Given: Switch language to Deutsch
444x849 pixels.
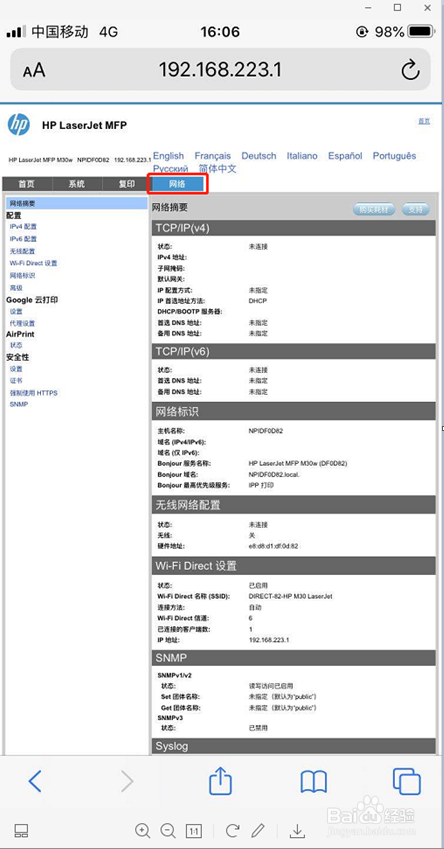Looking at the screenshot, I should (259, 156).
